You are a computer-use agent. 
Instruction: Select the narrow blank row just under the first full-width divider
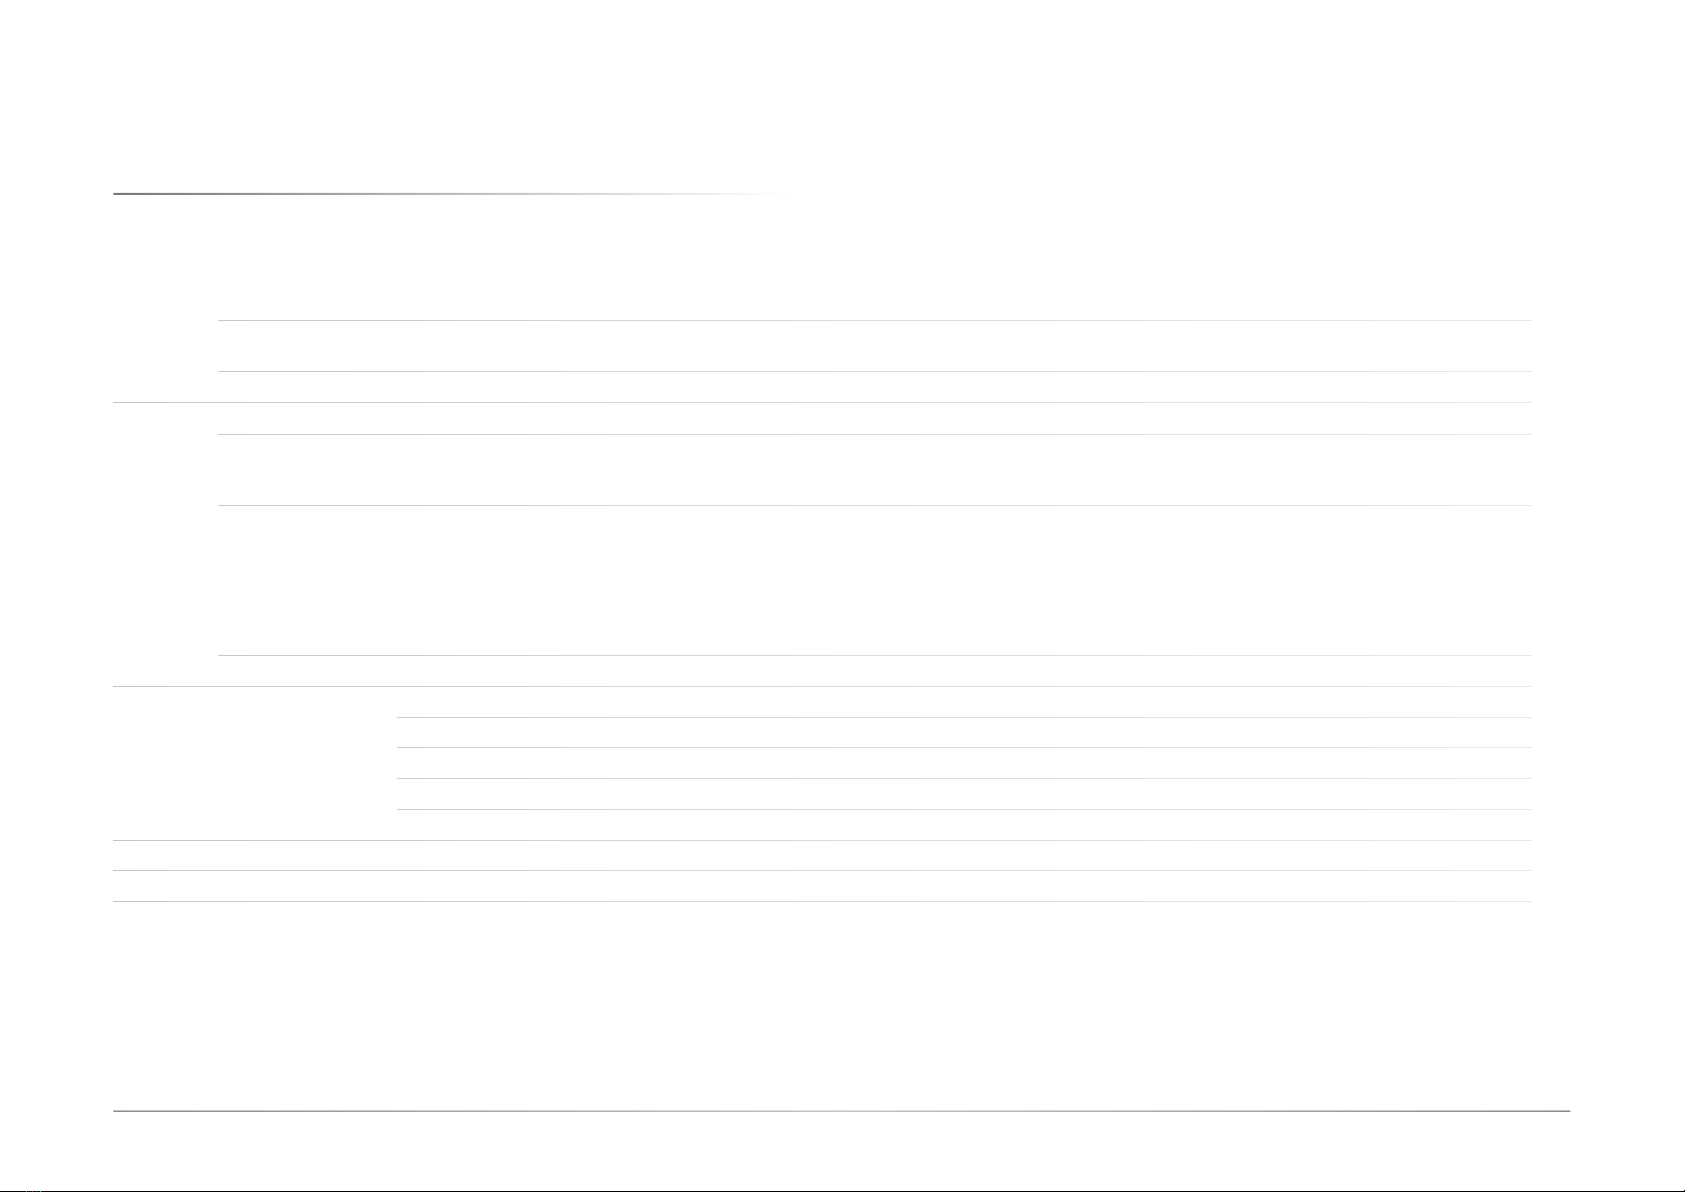point(875,419)
